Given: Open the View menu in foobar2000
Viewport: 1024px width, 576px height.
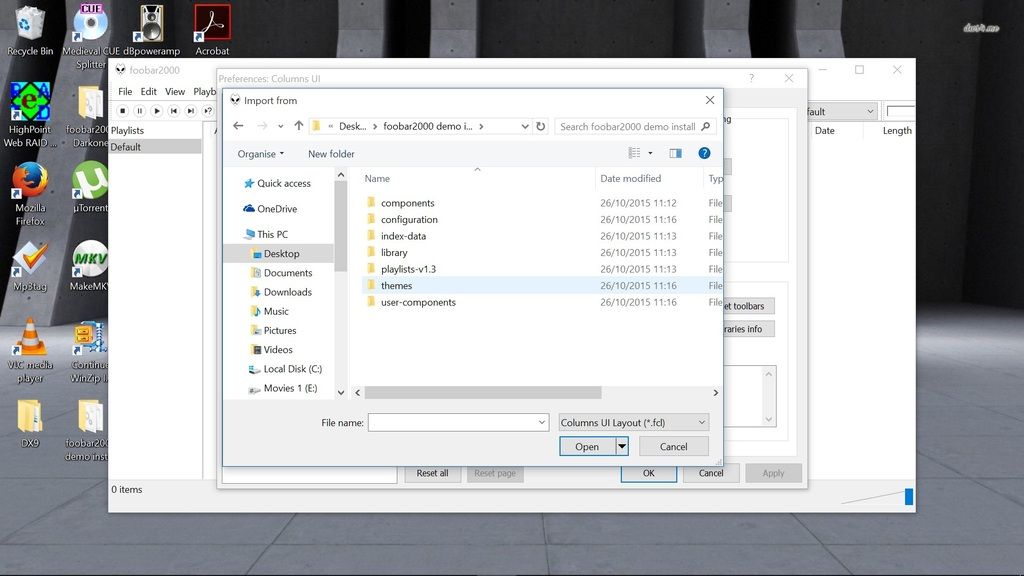Looking at the screenshot, I should pyautogui.click(x=175, y=91).
